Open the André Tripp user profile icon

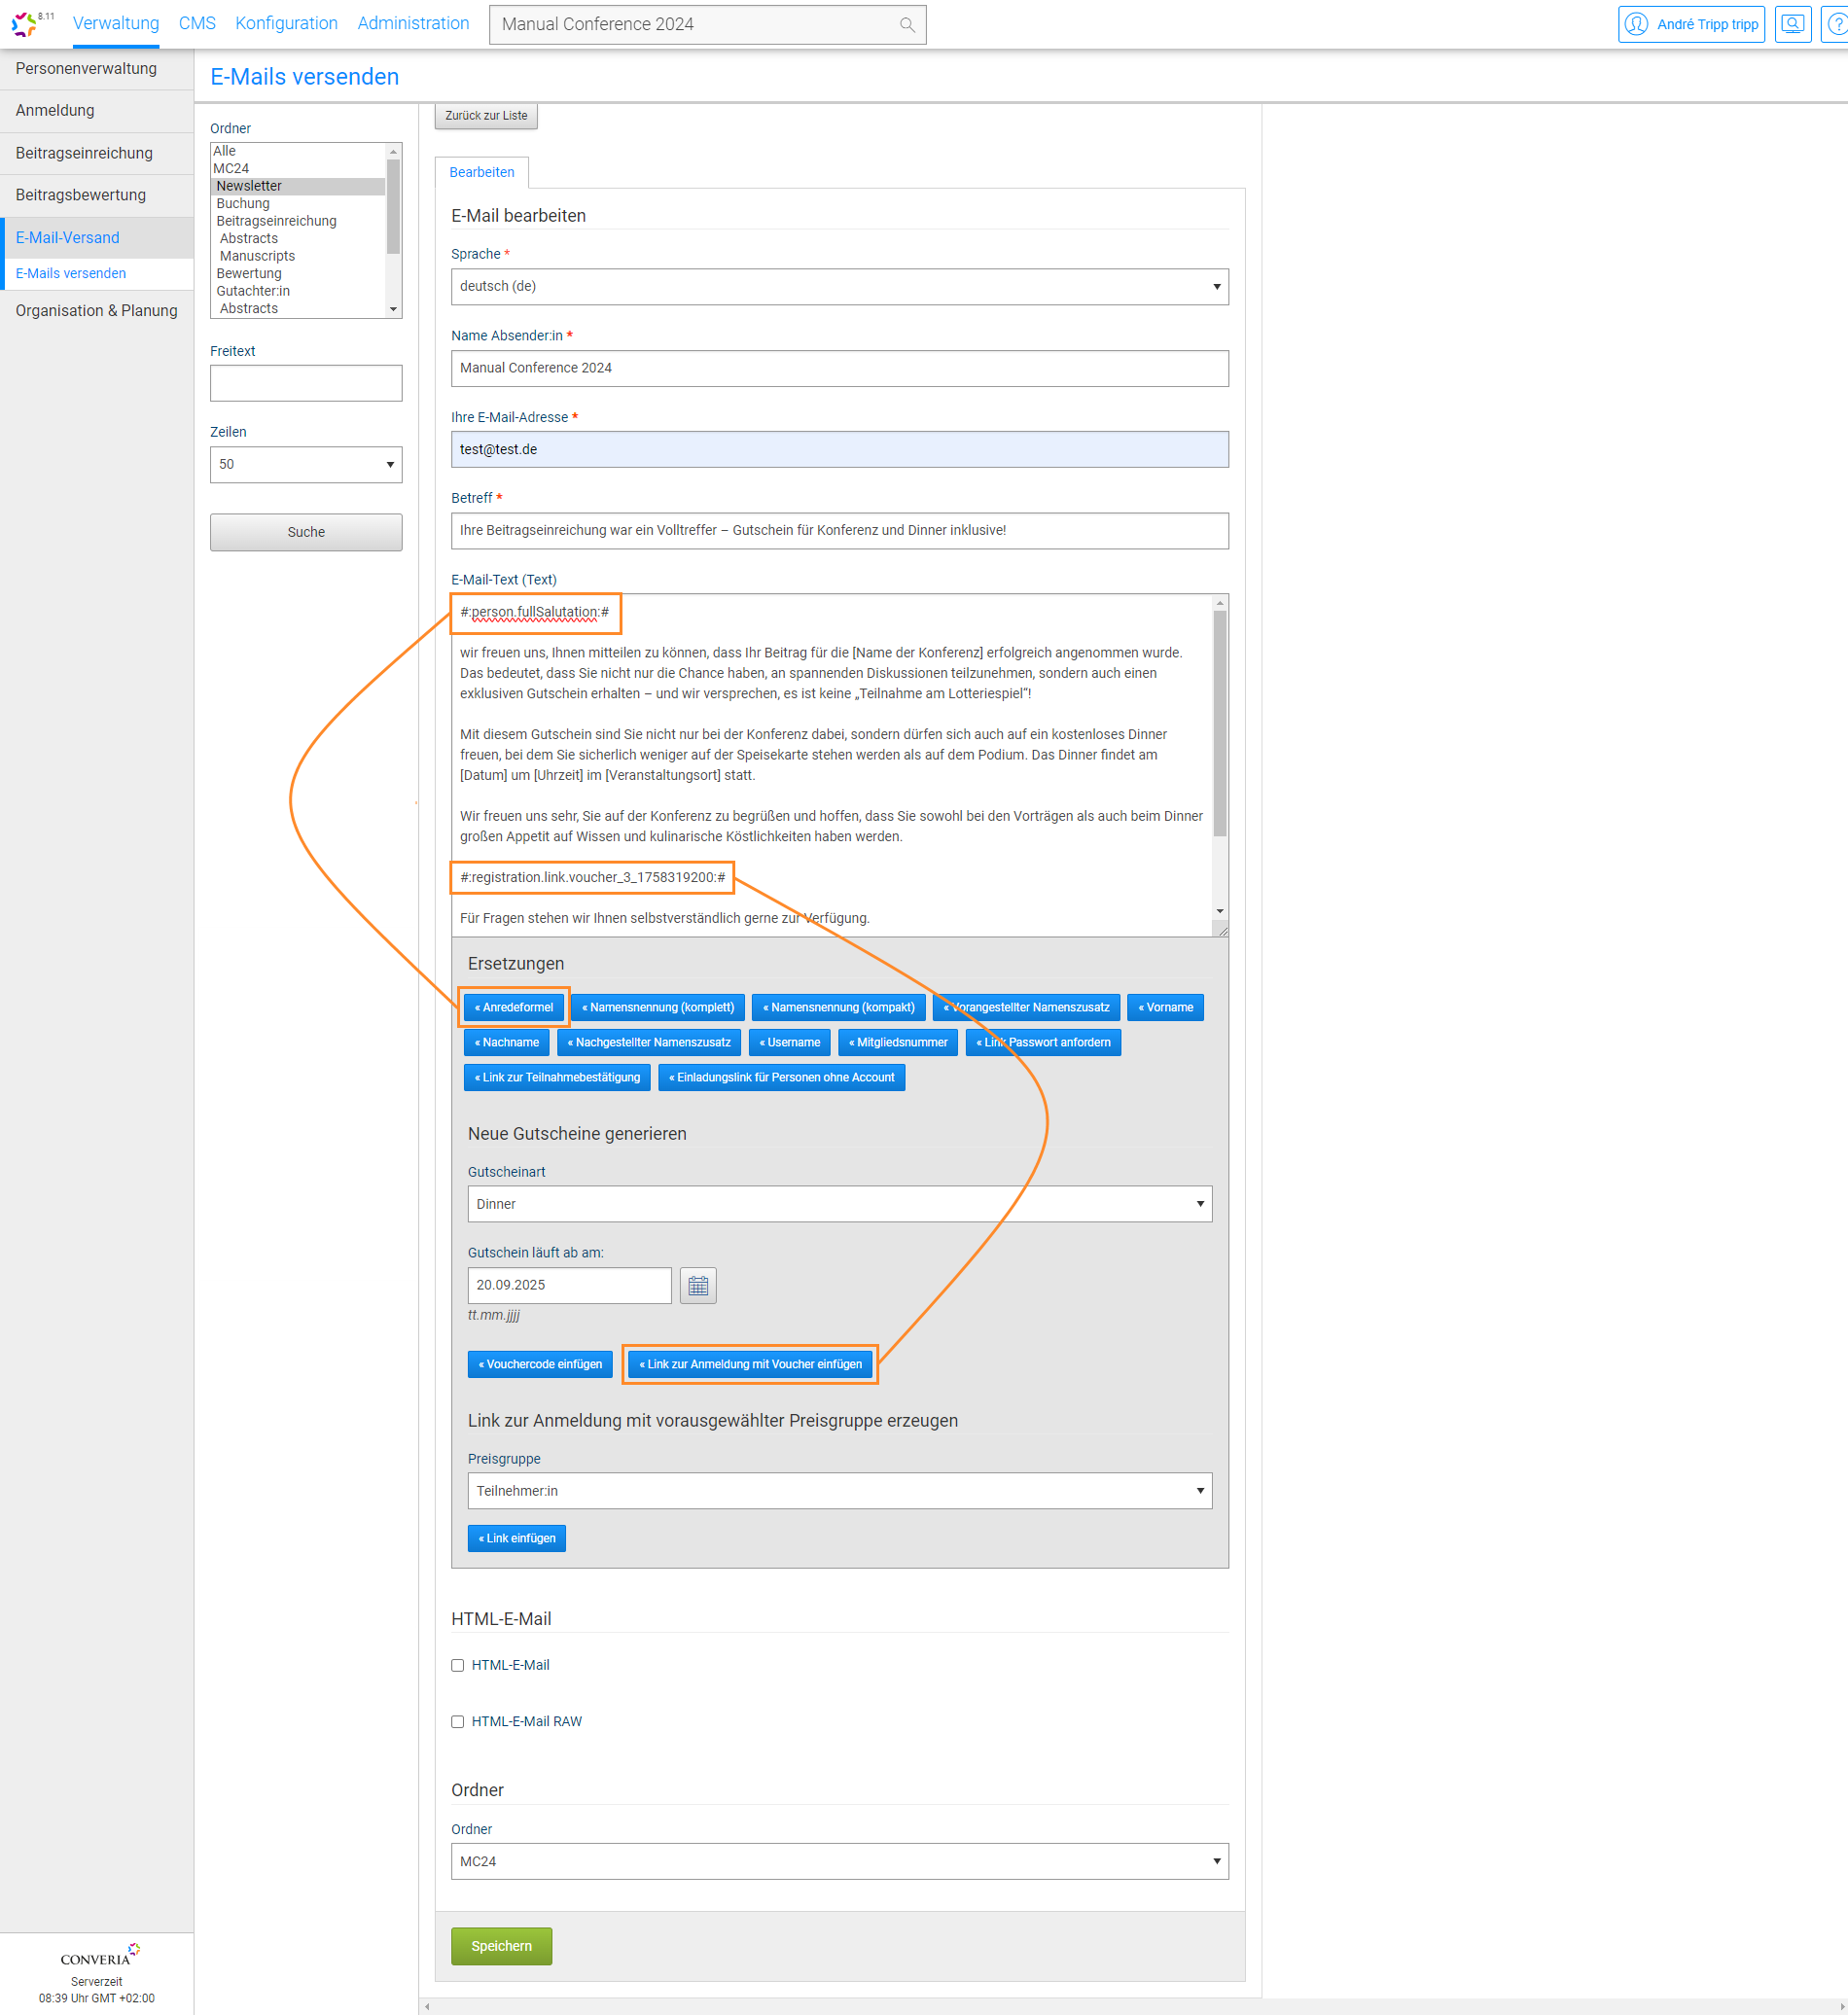(1635, 24)
